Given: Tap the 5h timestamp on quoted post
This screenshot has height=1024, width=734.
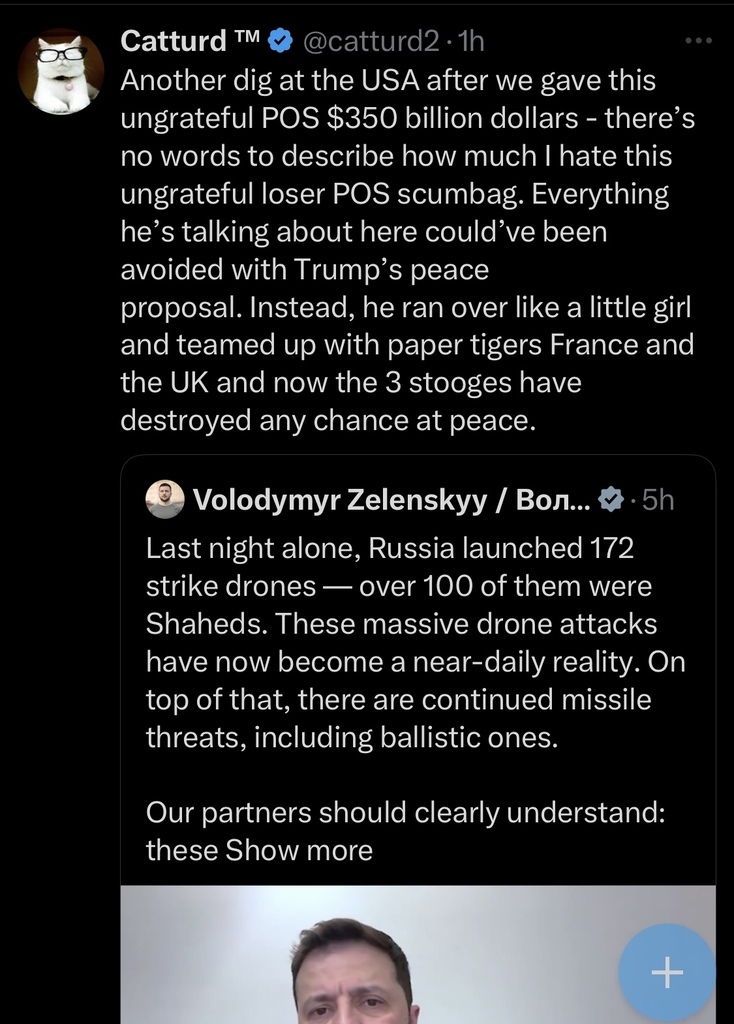Looking at the screenshot, I should pyautogui.click(x=658, y=499).
